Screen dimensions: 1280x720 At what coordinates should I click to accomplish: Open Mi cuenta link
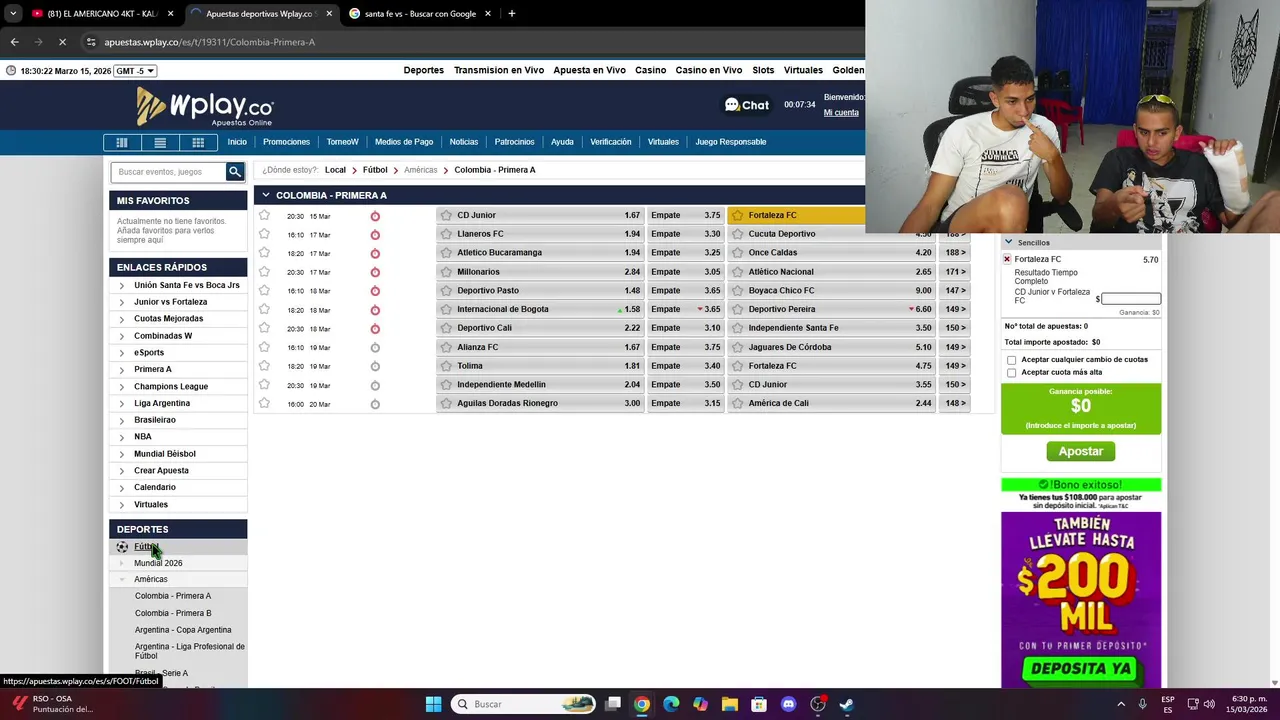[x=841, y=113]
